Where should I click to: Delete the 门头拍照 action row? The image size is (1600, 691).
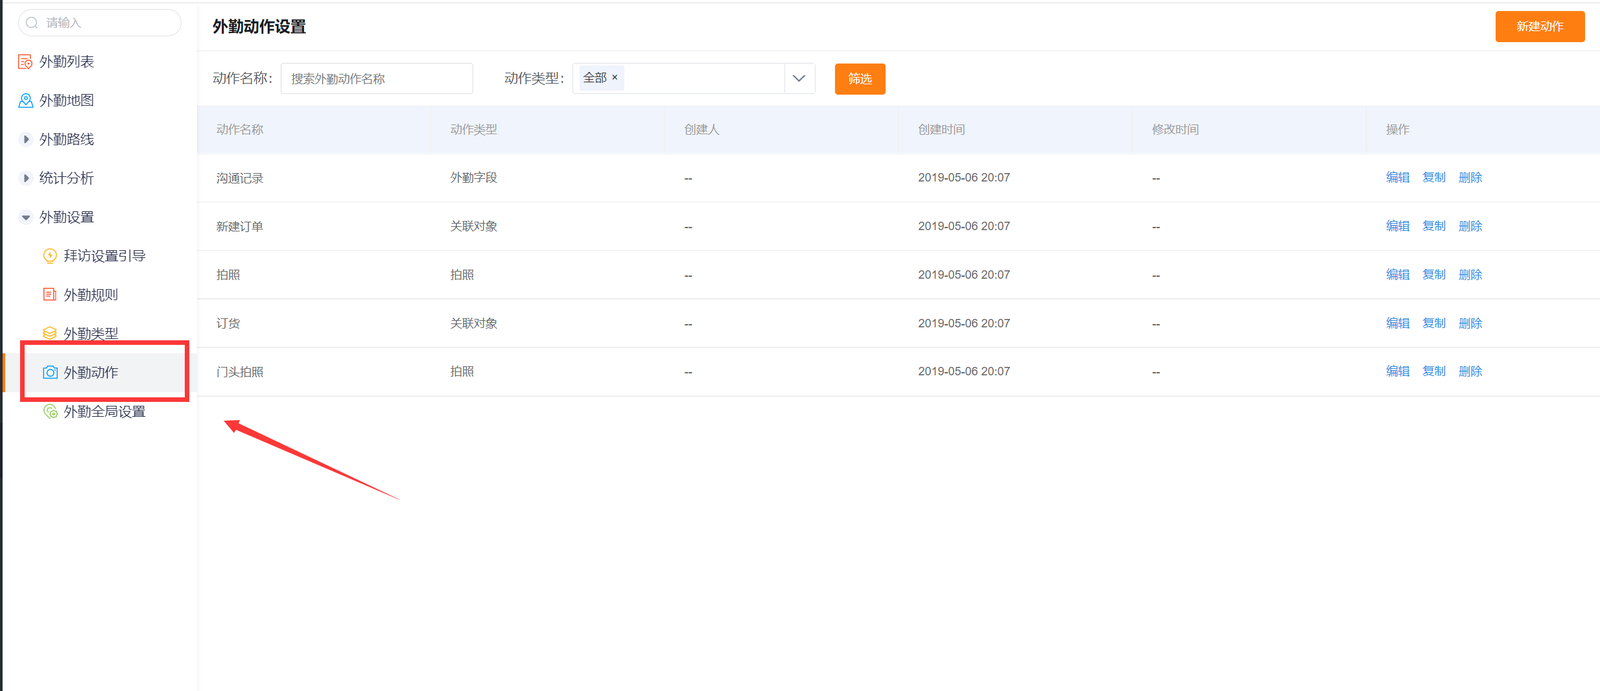(1470, 371)
